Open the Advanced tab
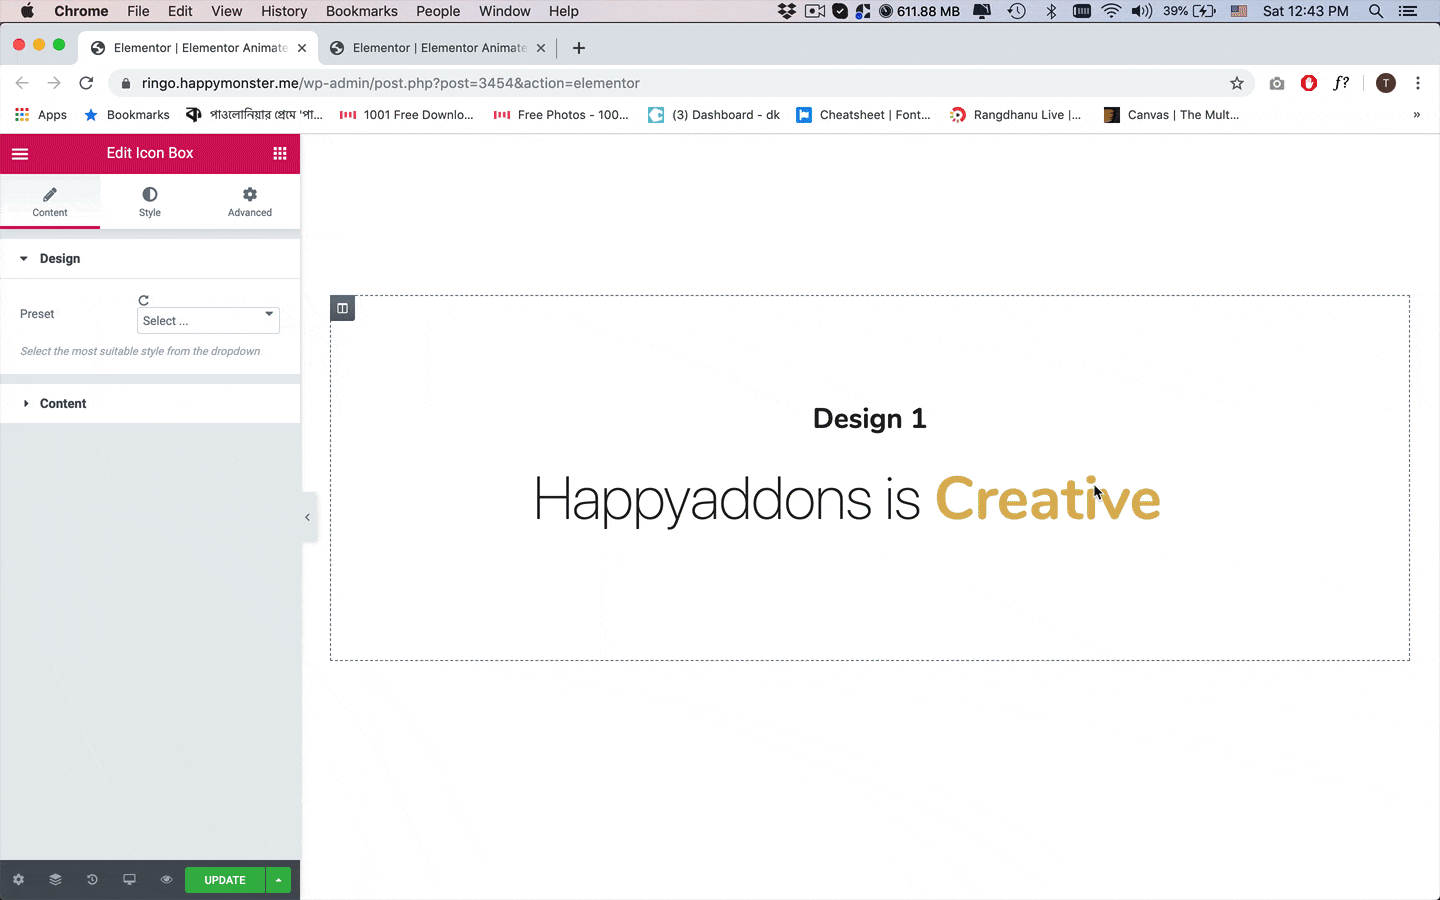 249,202
